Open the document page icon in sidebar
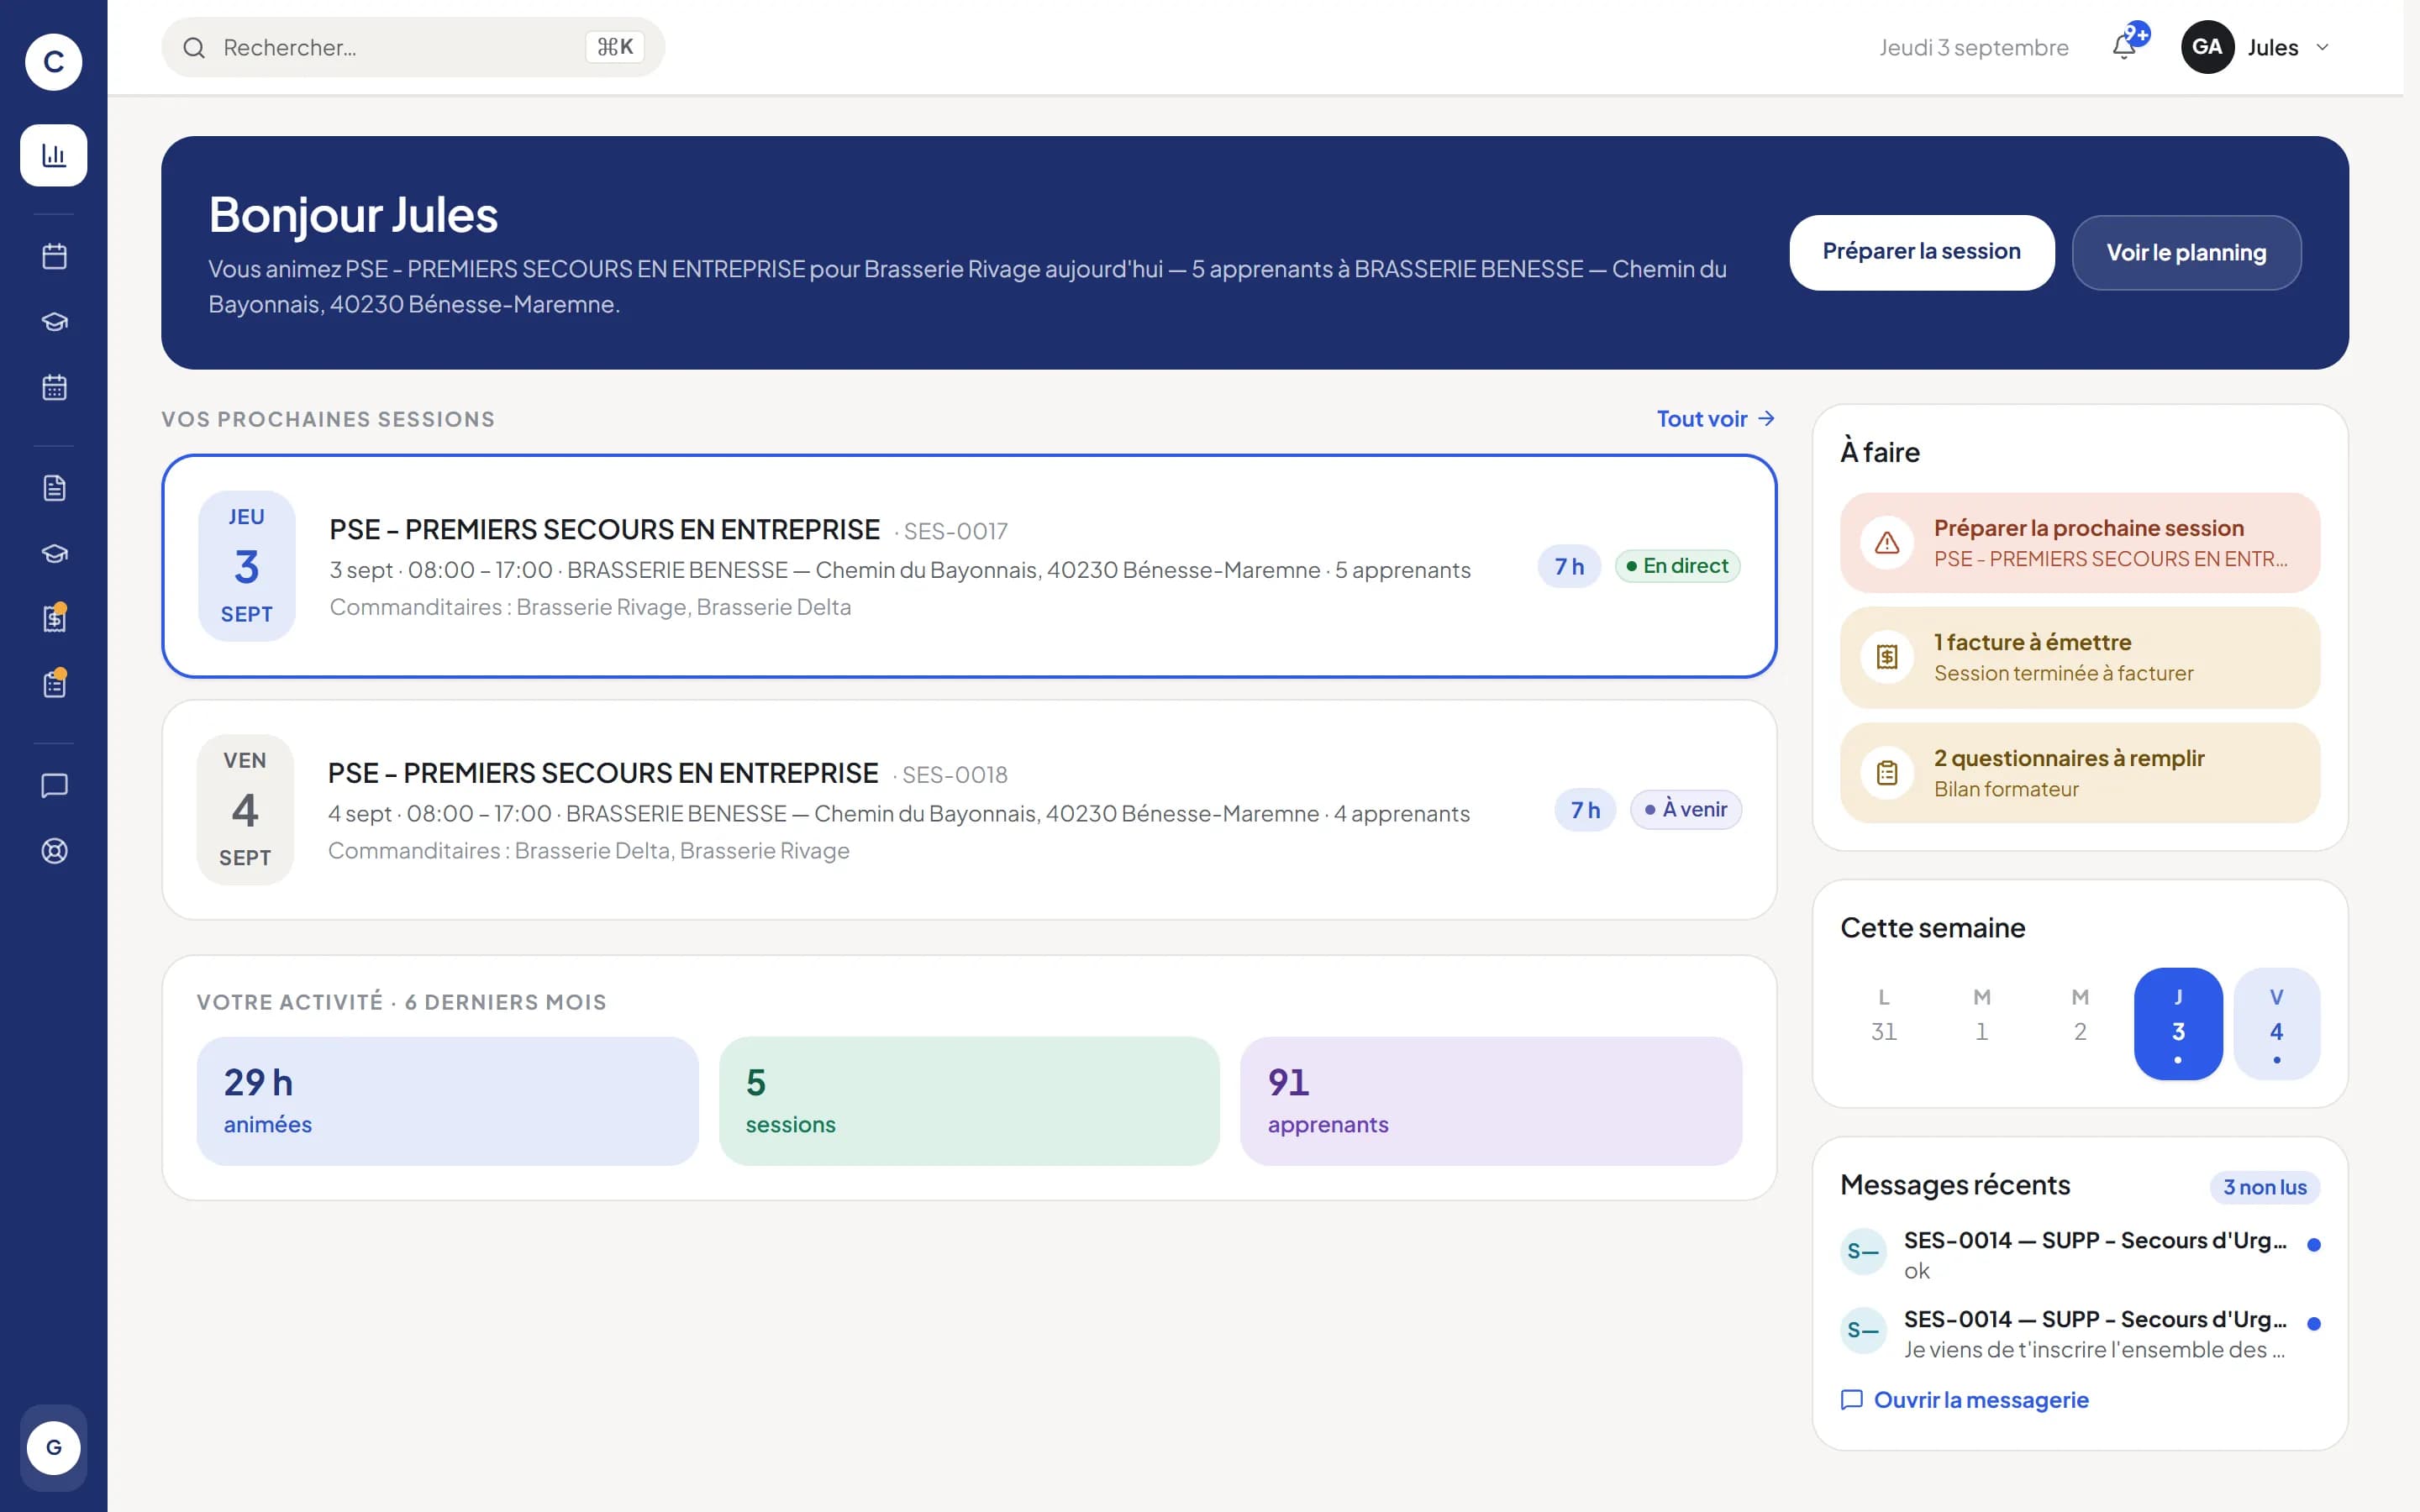The height and width of the screenshot is (1512, 2420). click(54, 488)
